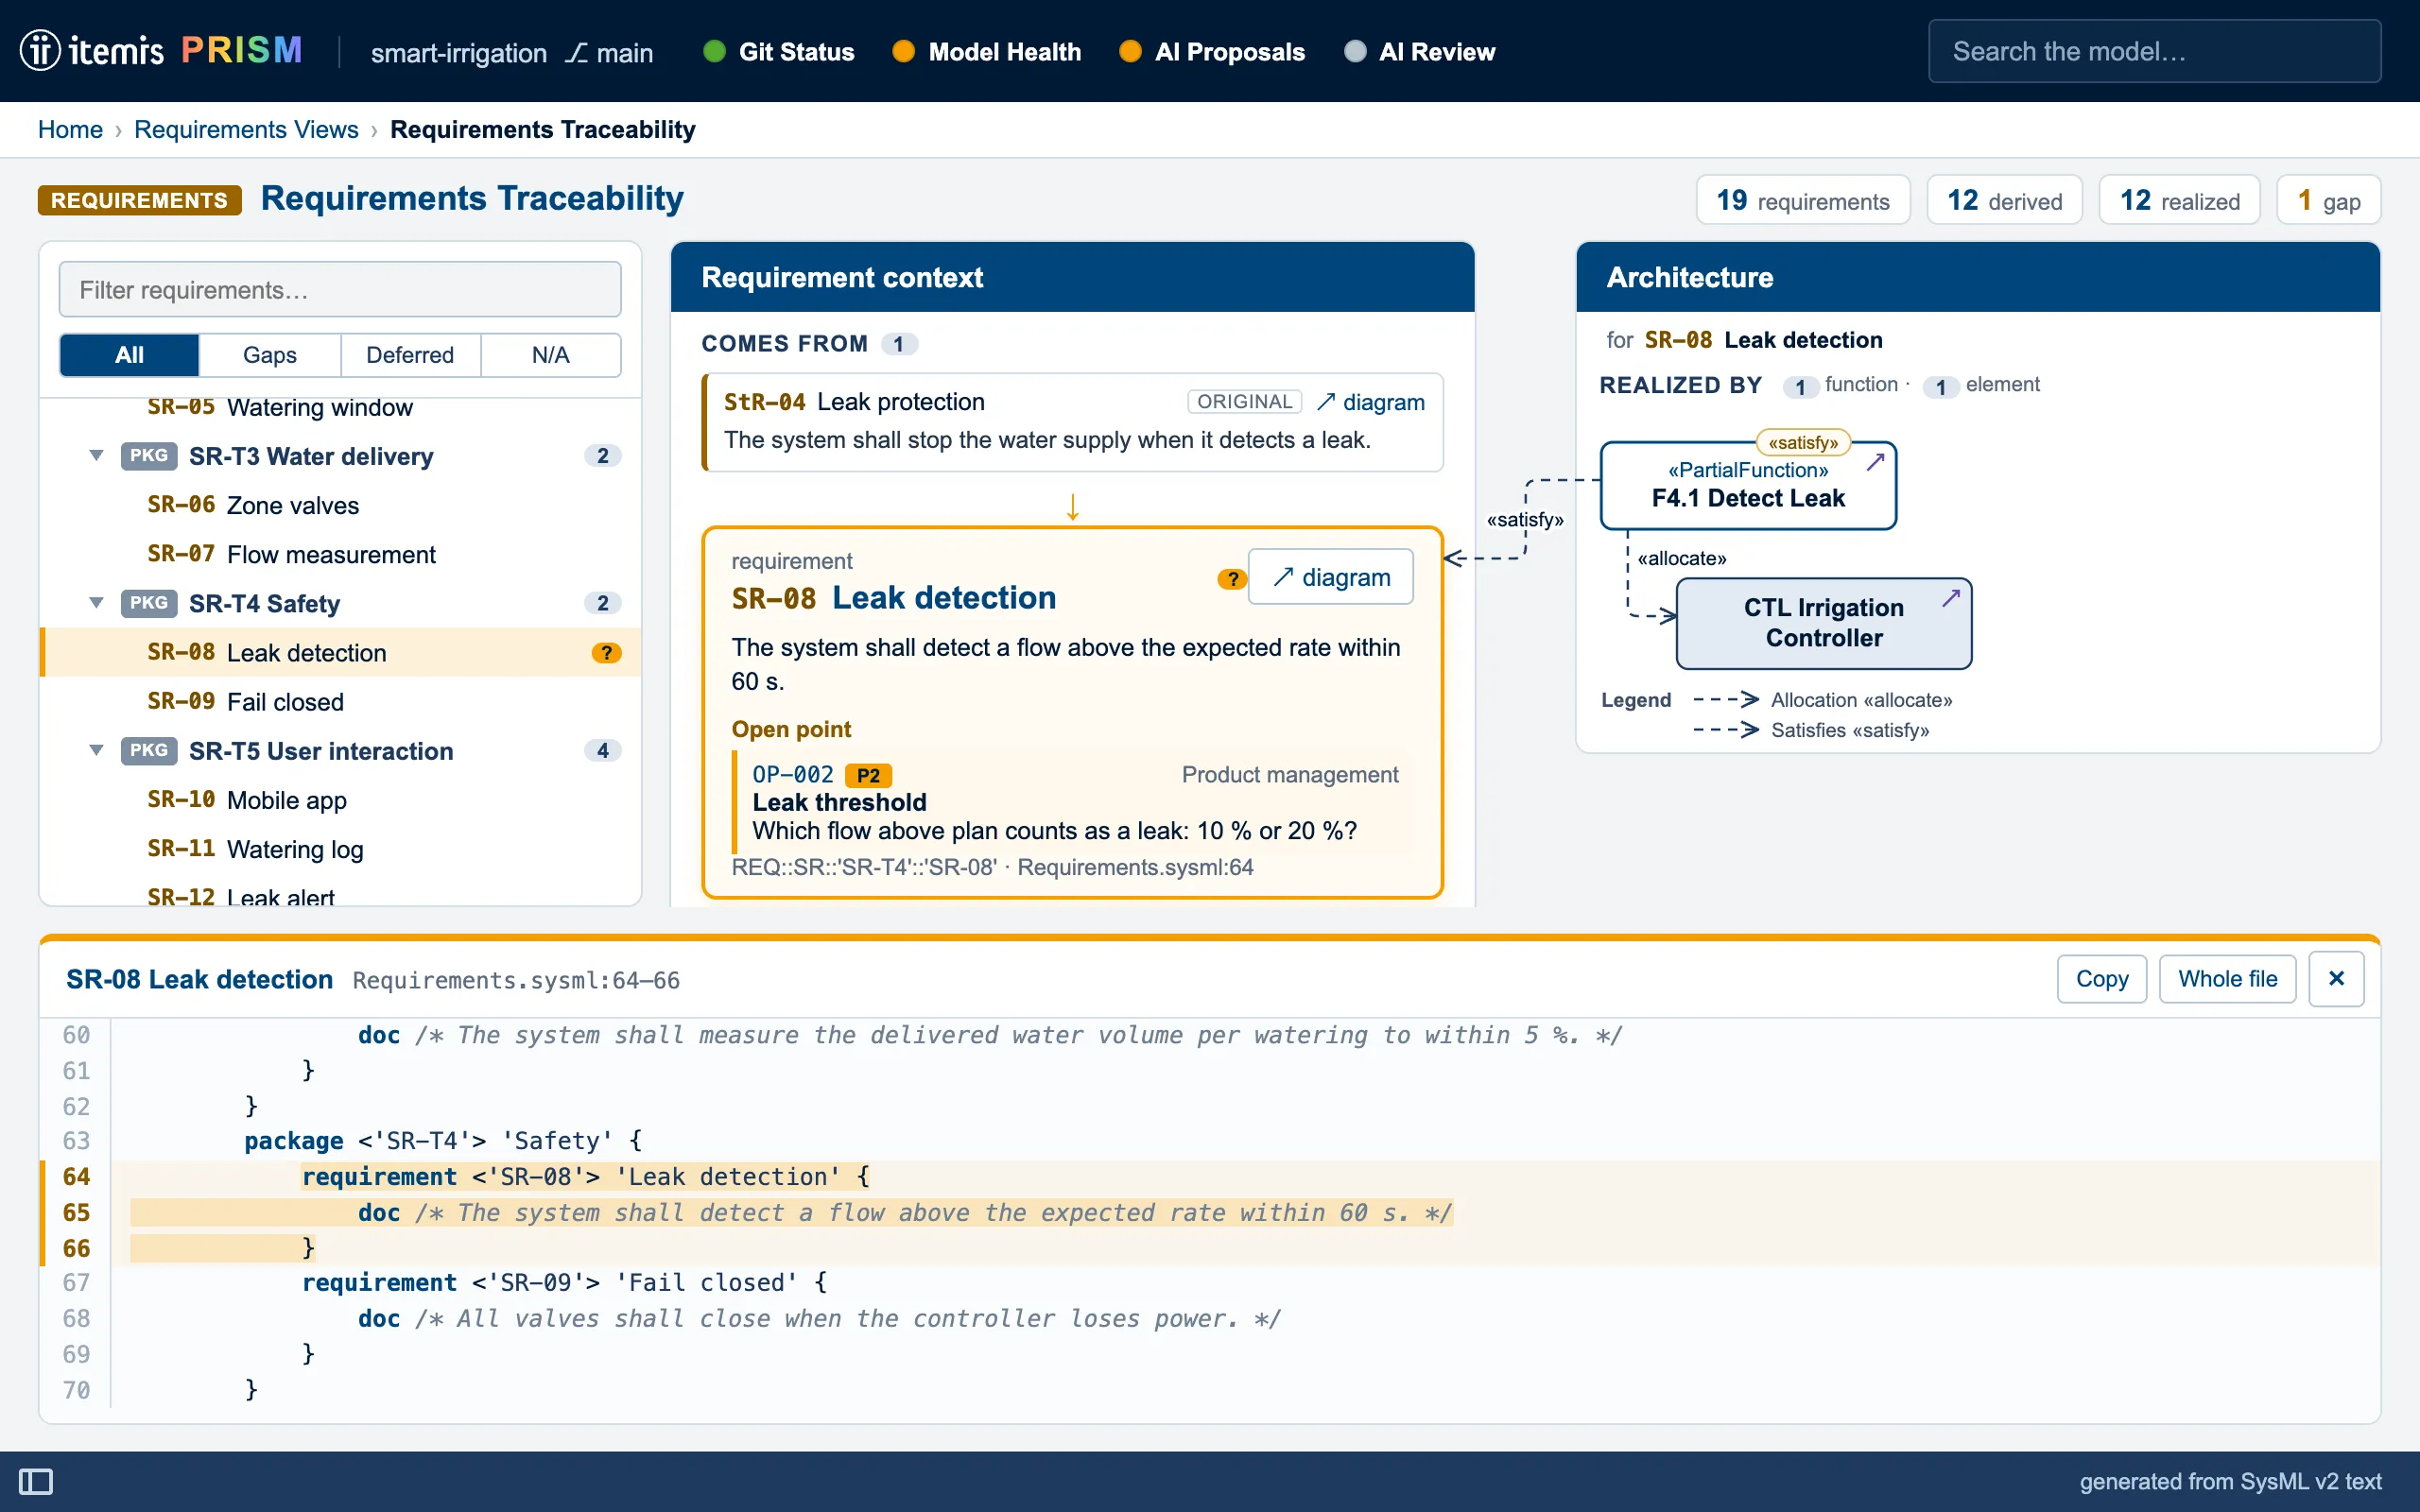
Task: Collapse the SR-T5 User interaction package
Action: 96,750
